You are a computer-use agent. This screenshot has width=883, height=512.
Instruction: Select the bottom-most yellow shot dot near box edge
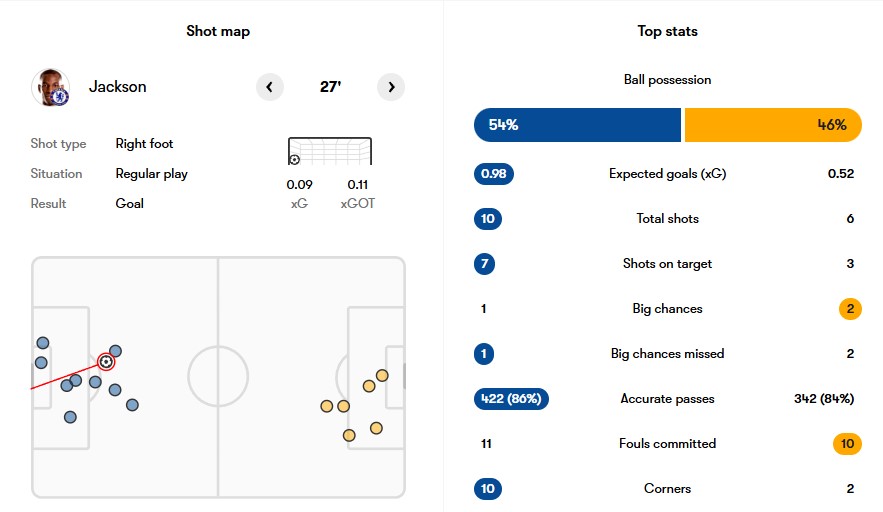point(349,435)
